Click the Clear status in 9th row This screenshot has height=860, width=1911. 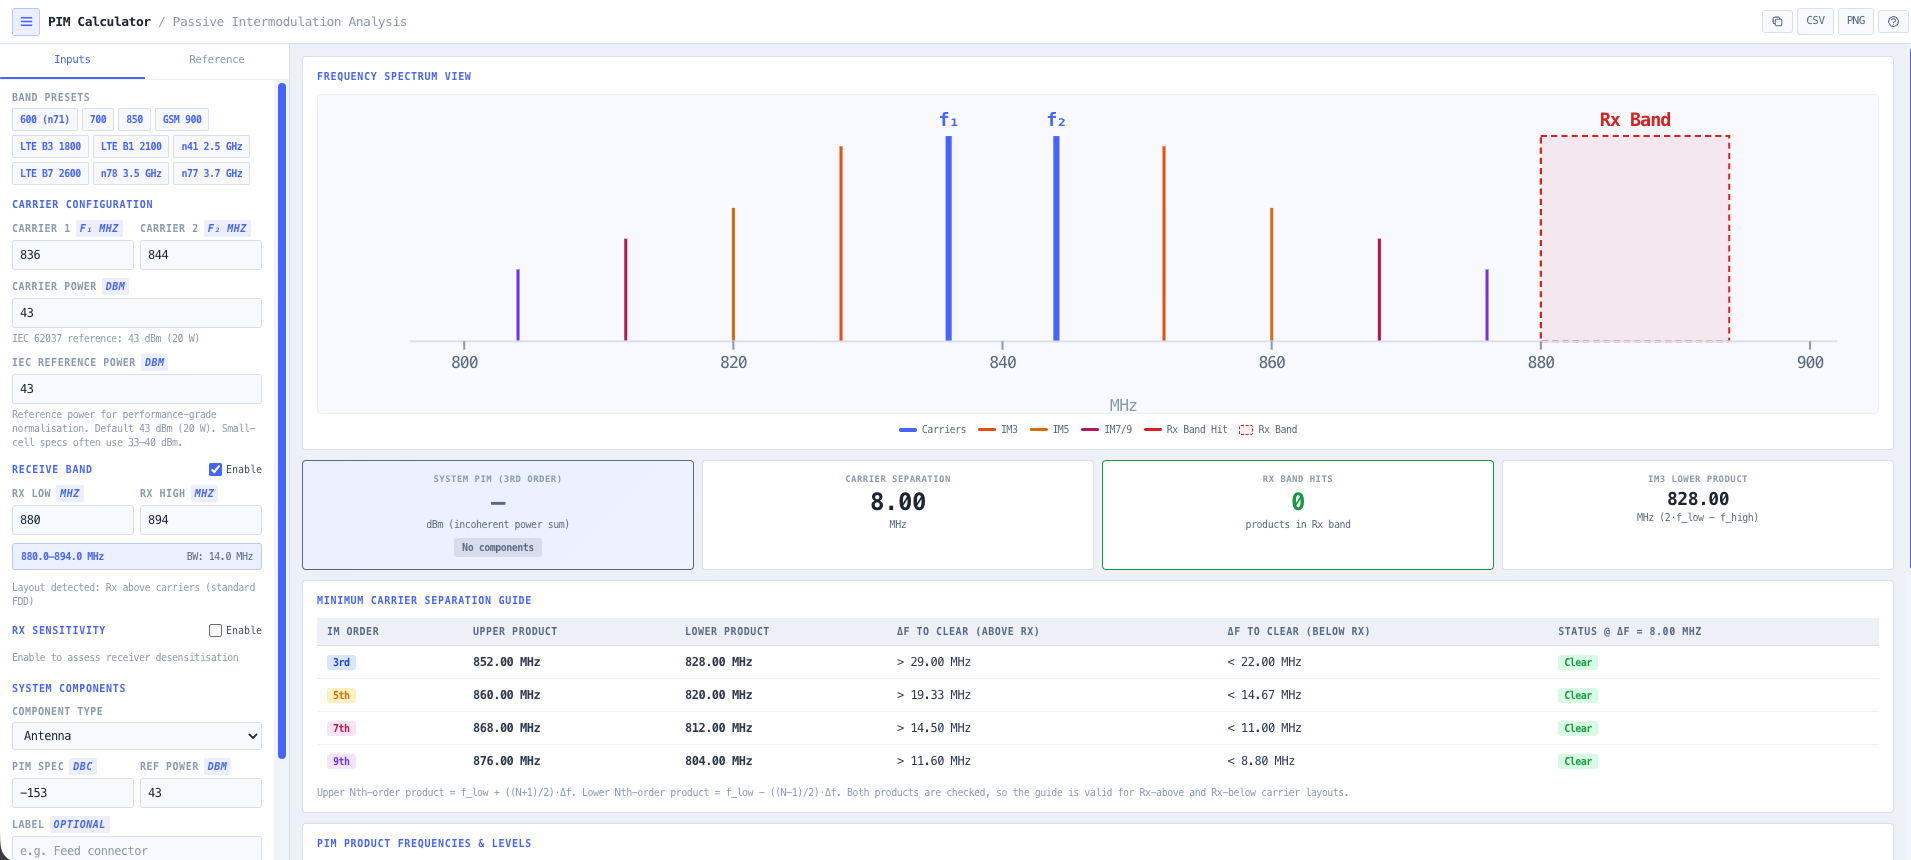click(1578, 762)
